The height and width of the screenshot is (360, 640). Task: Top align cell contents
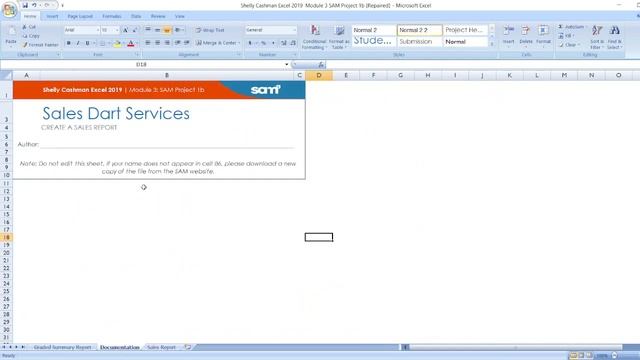point(148,30)
